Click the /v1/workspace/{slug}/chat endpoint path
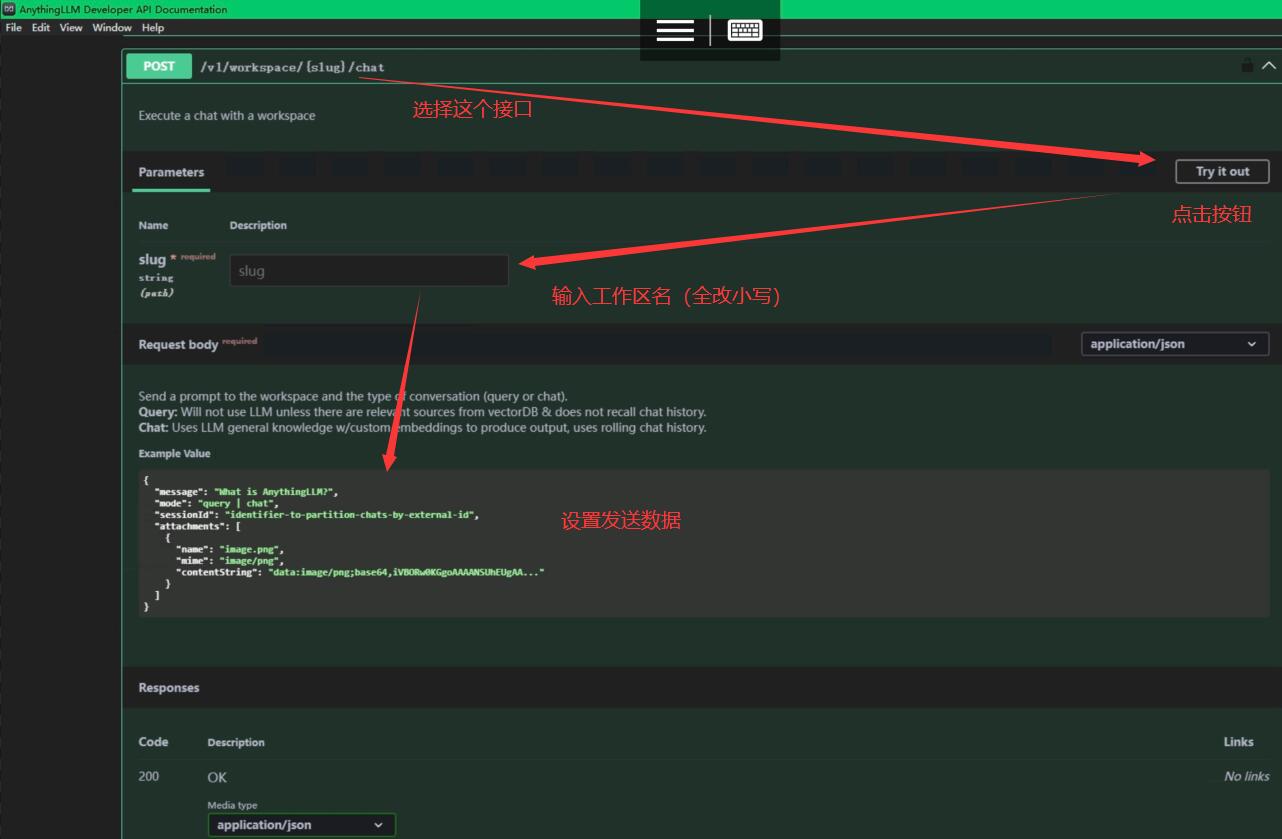 [x=292, y=67]
